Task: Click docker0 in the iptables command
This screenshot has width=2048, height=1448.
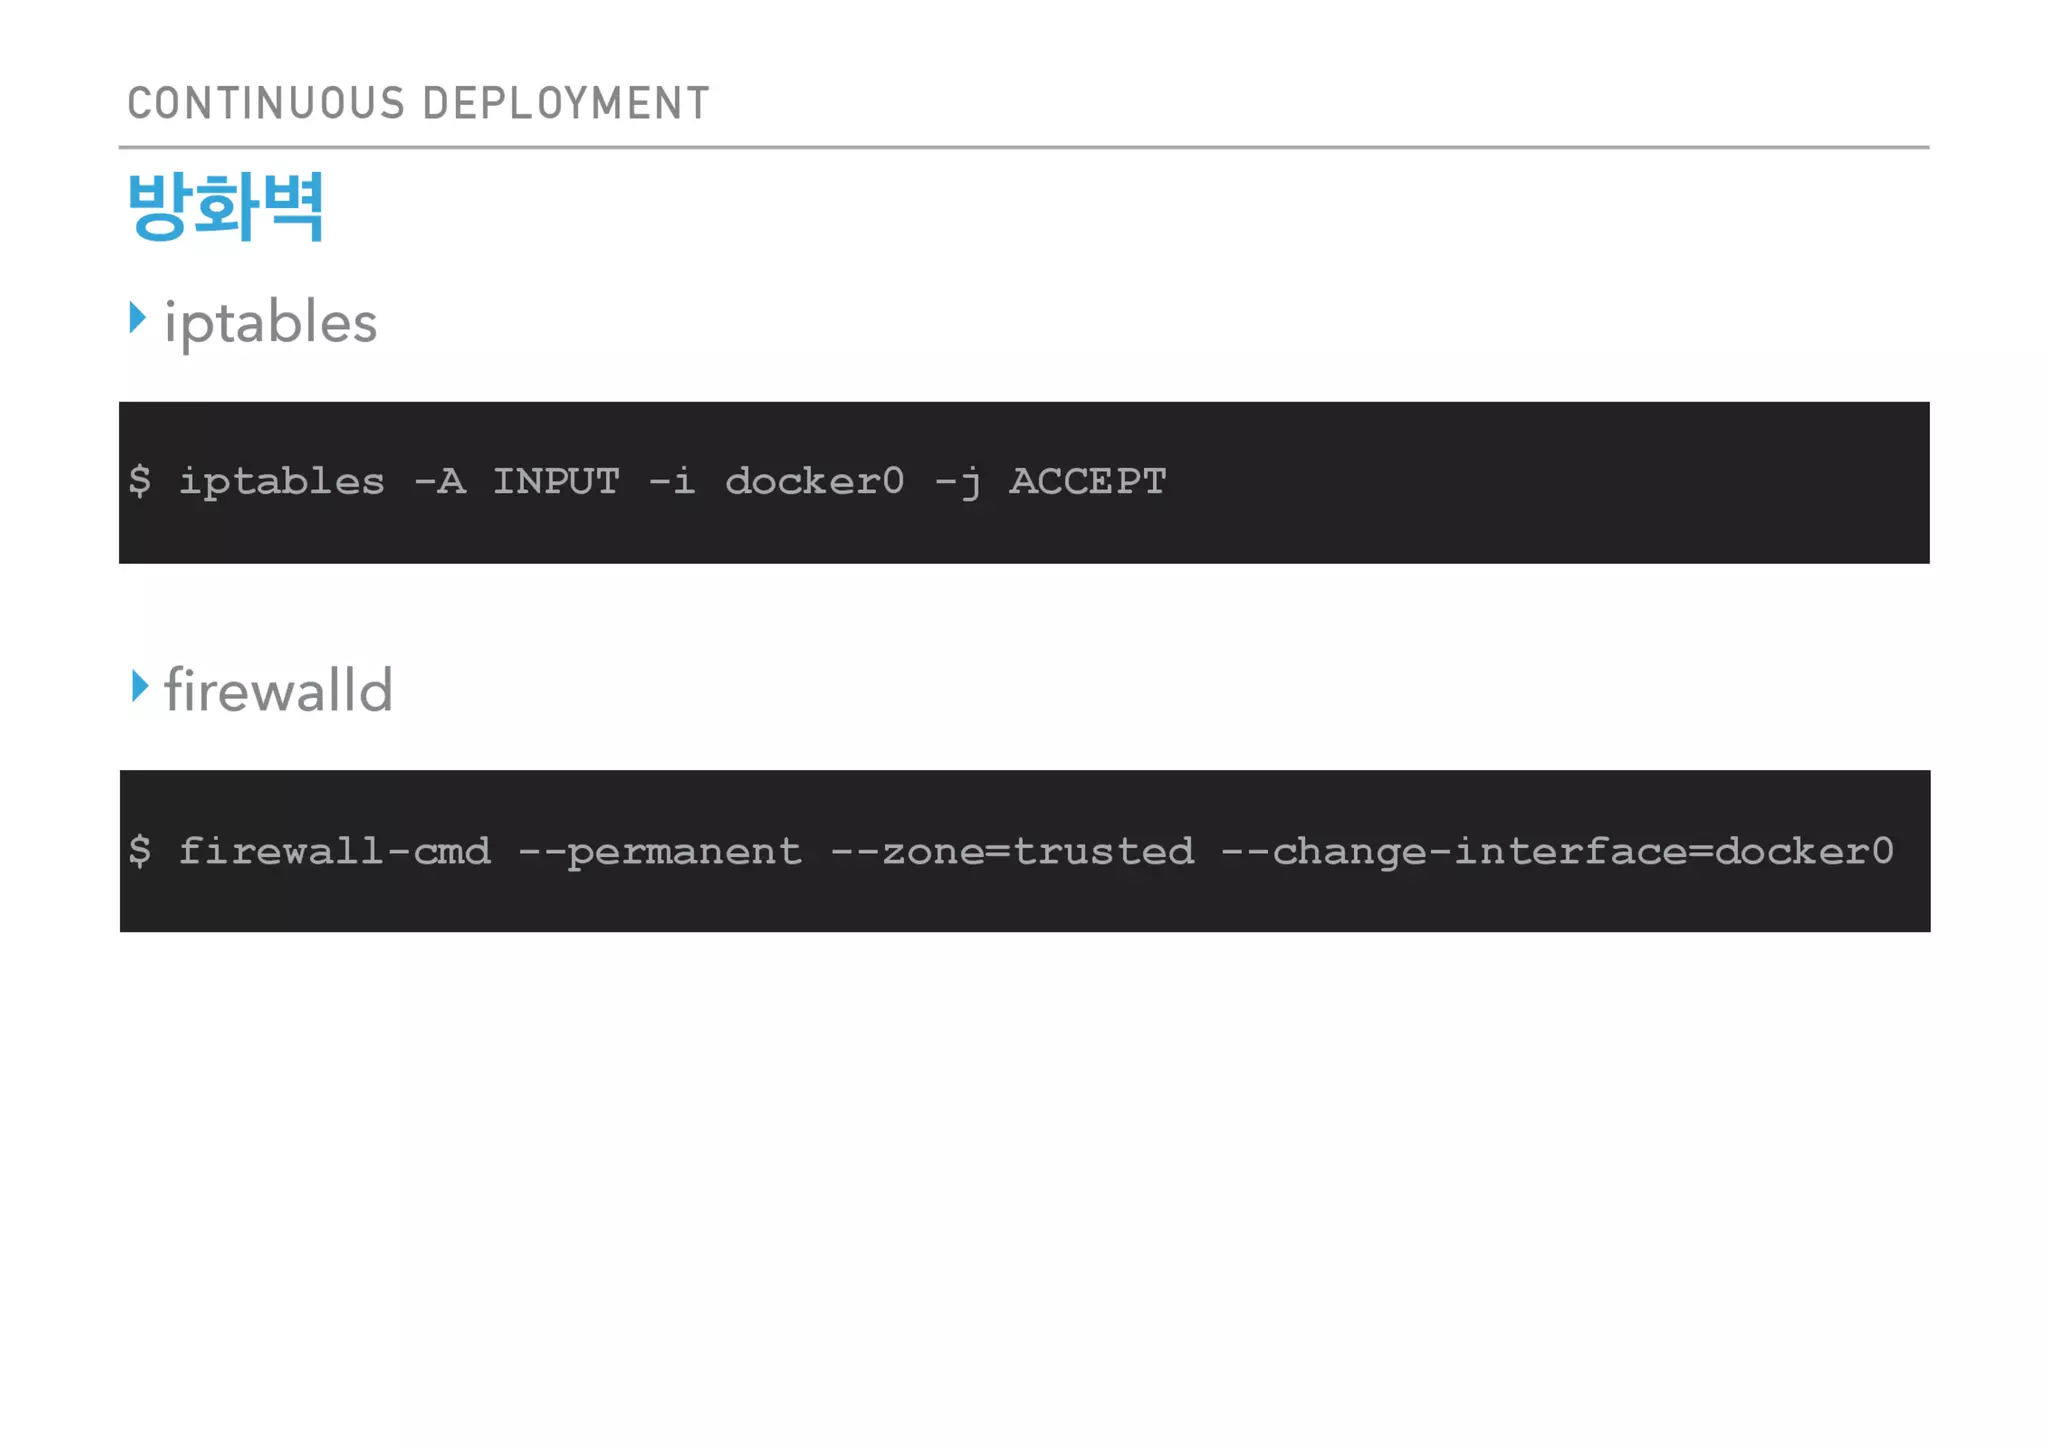Action: (x=814, y=481)
